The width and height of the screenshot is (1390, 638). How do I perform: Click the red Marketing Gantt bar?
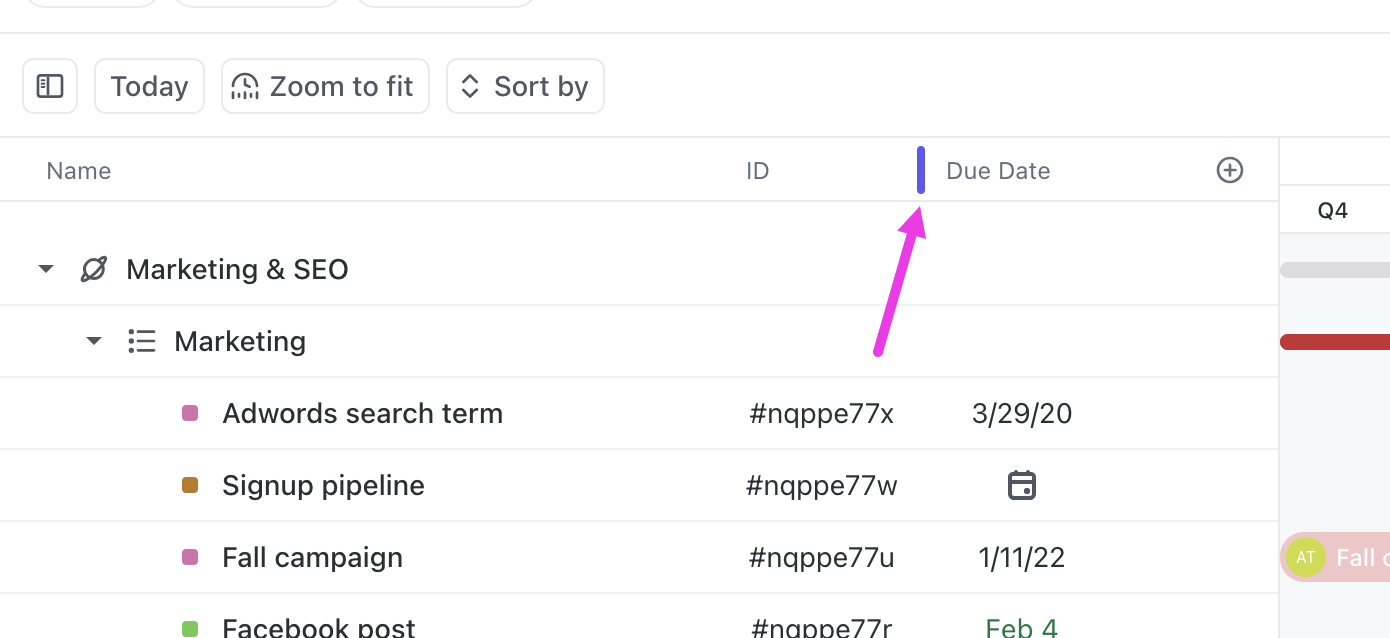click(x=1335, y=342)
